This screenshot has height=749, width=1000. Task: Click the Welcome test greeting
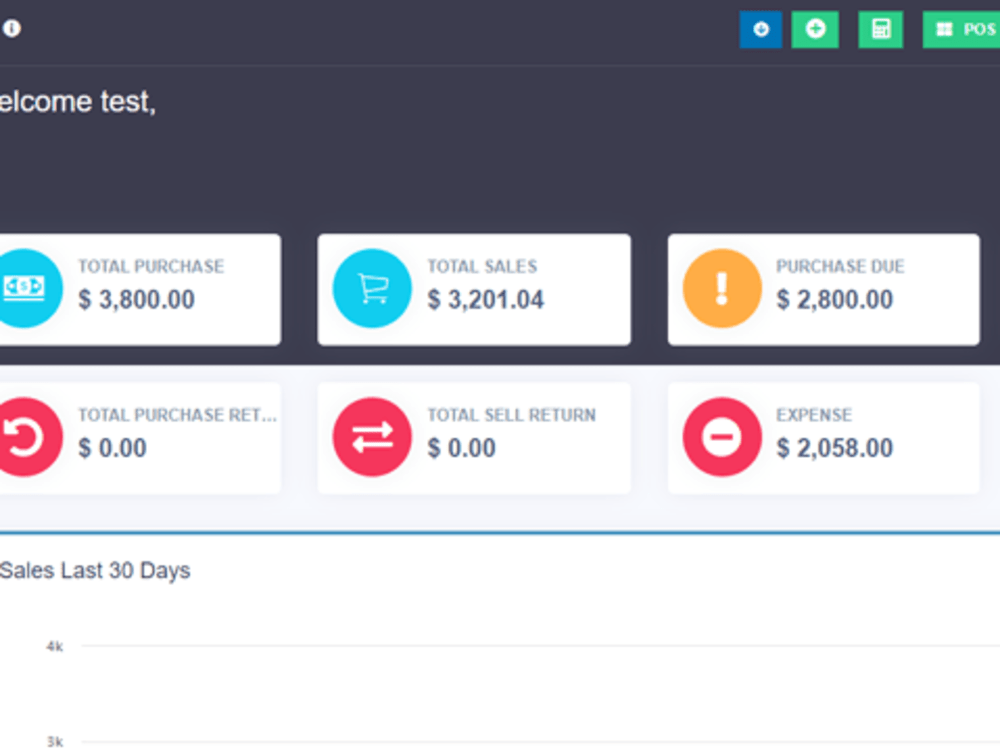(77, 101)
